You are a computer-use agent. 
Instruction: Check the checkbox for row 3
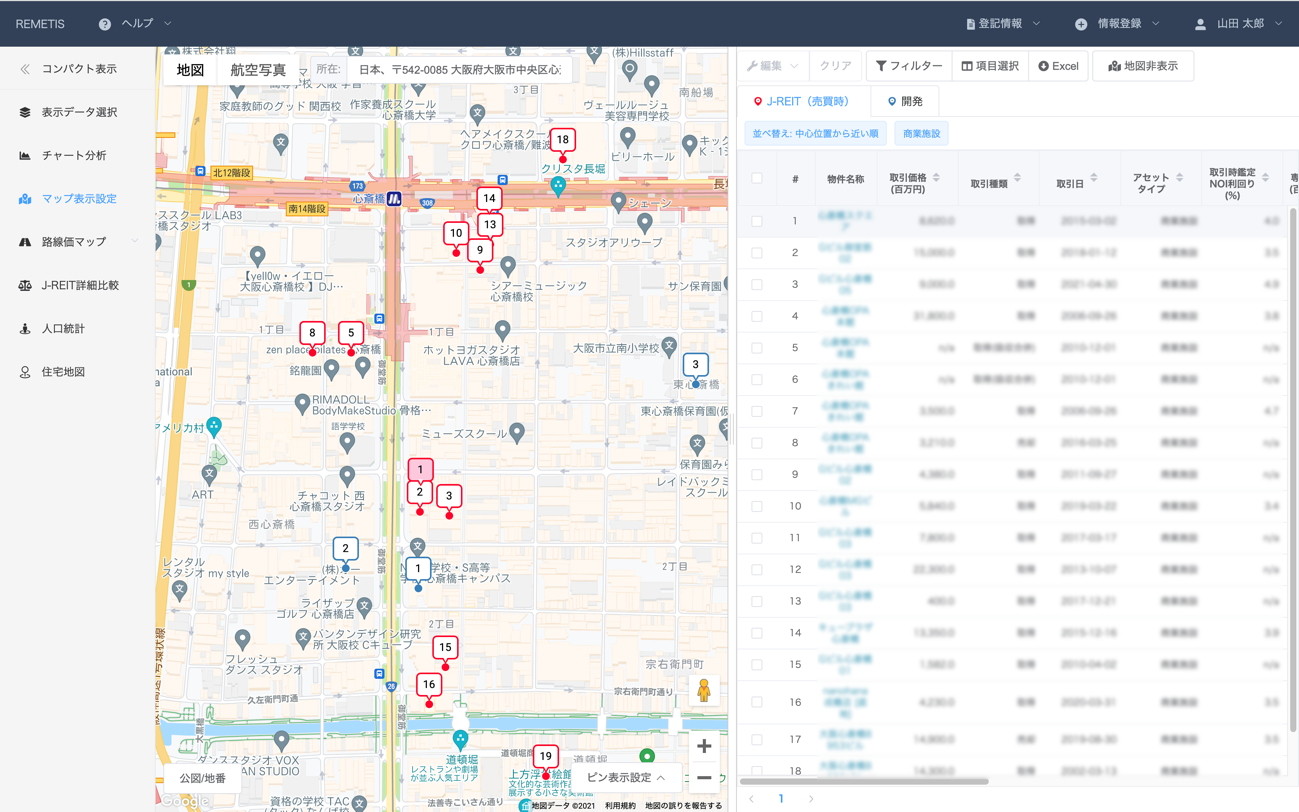757,284
